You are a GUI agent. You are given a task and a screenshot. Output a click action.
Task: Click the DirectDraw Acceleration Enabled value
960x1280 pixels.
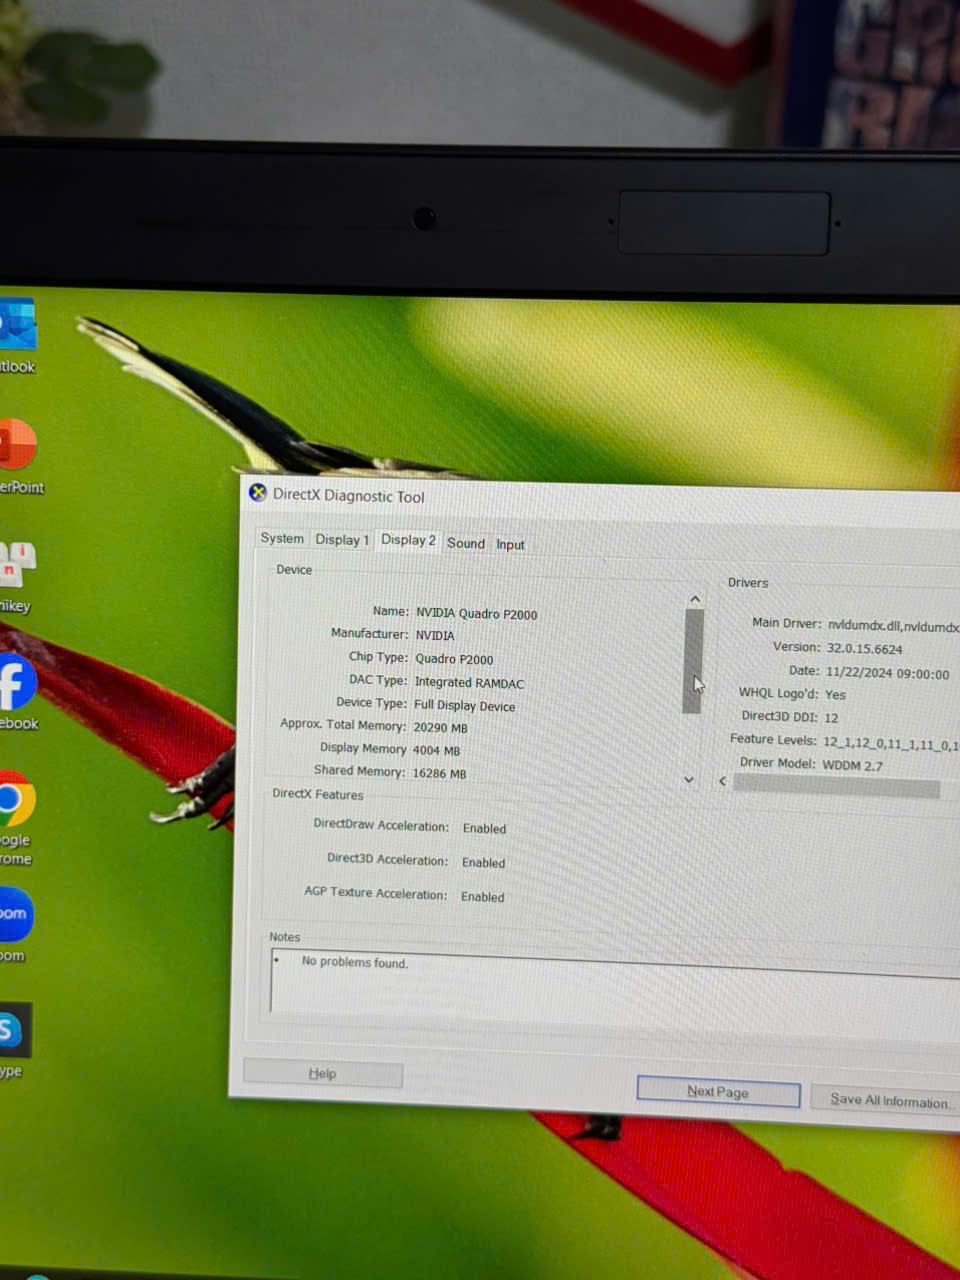(484, 829)
